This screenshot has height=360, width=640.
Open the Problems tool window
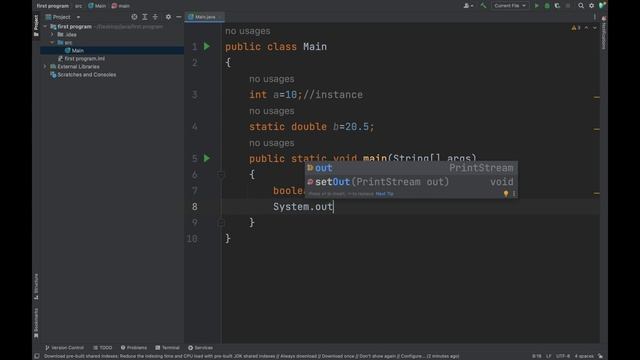coord(133,348)
